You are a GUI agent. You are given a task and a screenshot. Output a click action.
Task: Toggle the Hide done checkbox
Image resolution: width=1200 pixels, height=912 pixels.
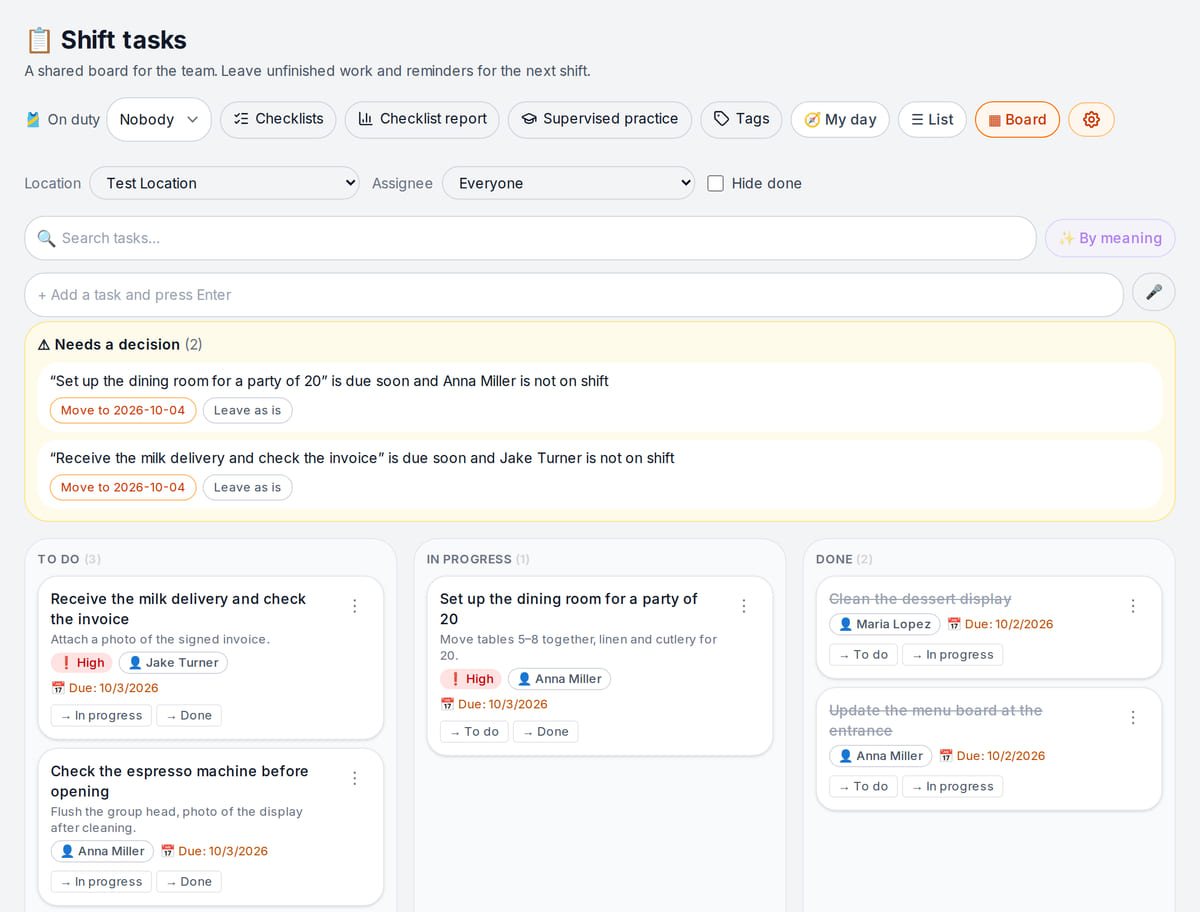pyautogui.click(x=715, y=183)
